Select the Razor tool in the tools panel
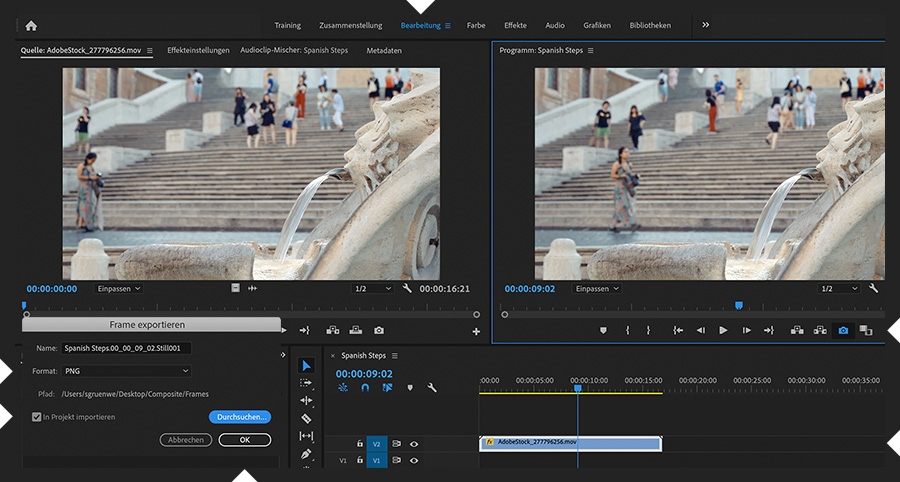 tap(307, 418)
